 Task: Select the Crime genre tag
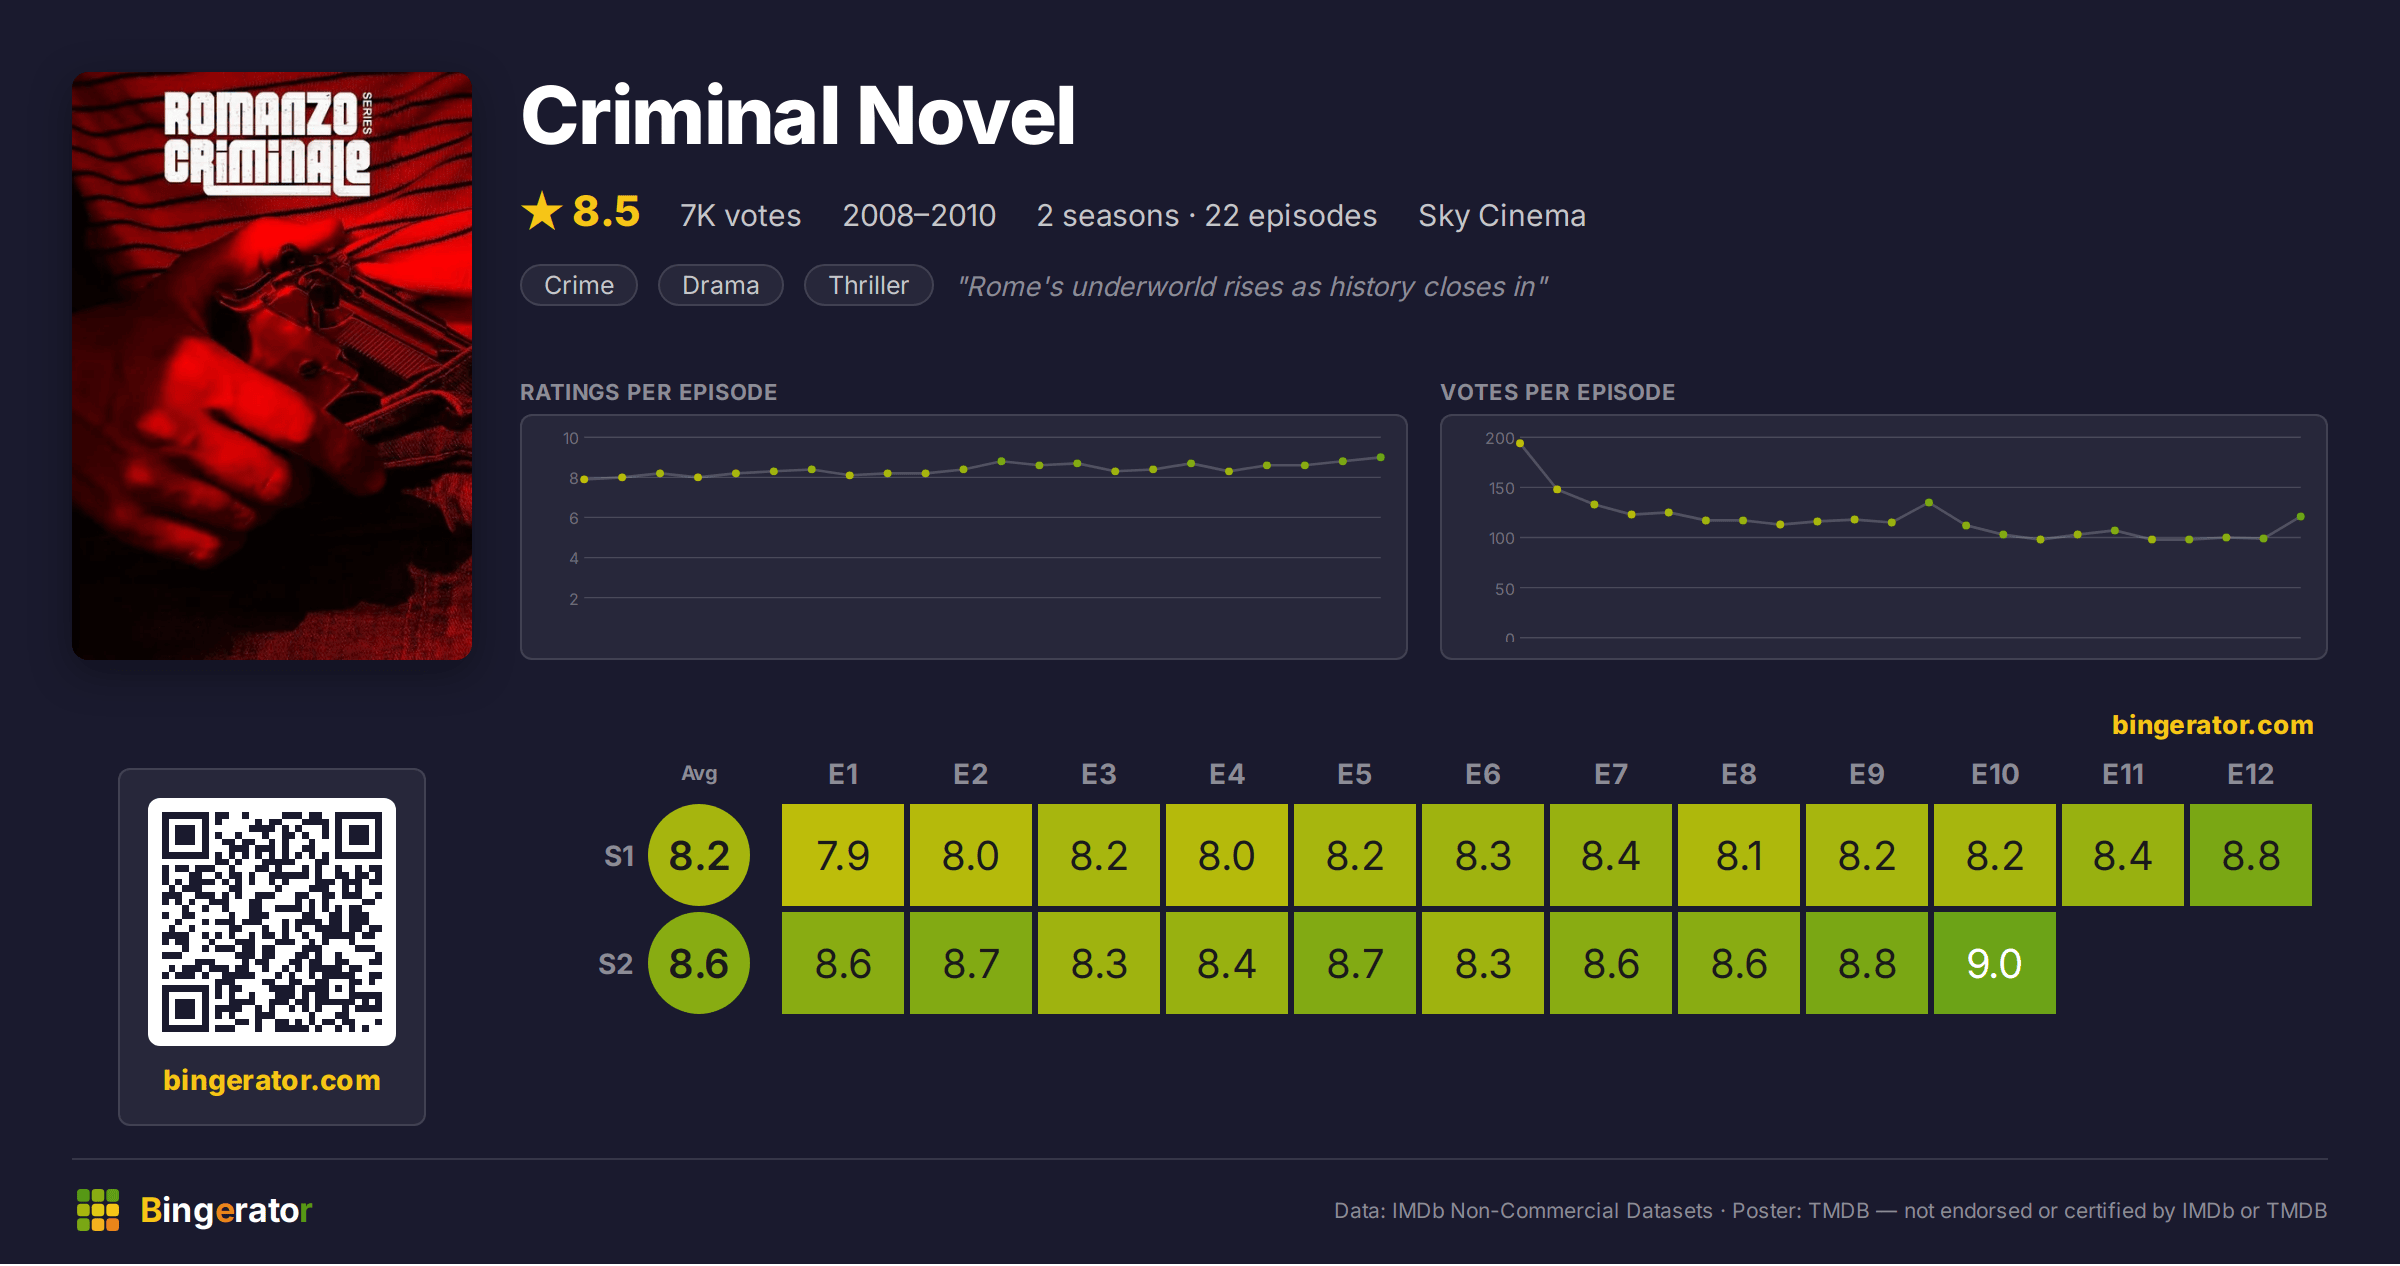pyautogui.click(x=579, y=285)
